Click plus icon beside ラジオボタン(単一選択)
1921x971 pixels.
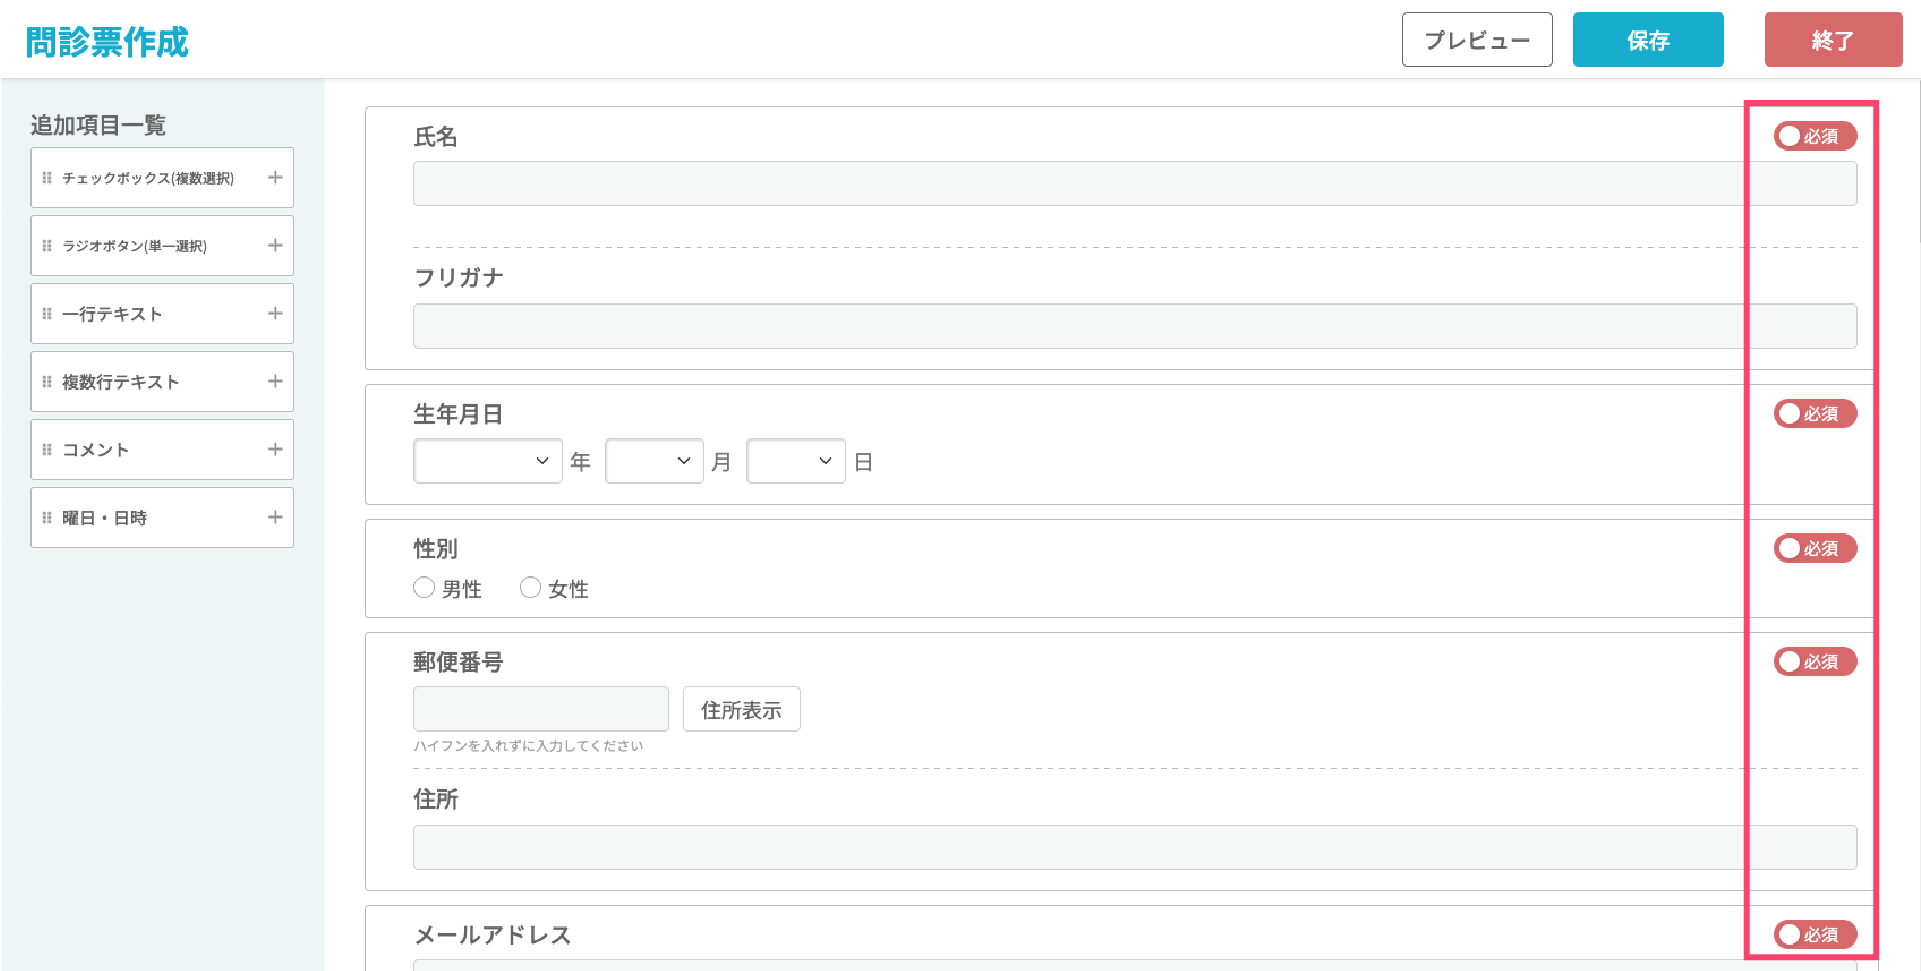pos(275,246)
